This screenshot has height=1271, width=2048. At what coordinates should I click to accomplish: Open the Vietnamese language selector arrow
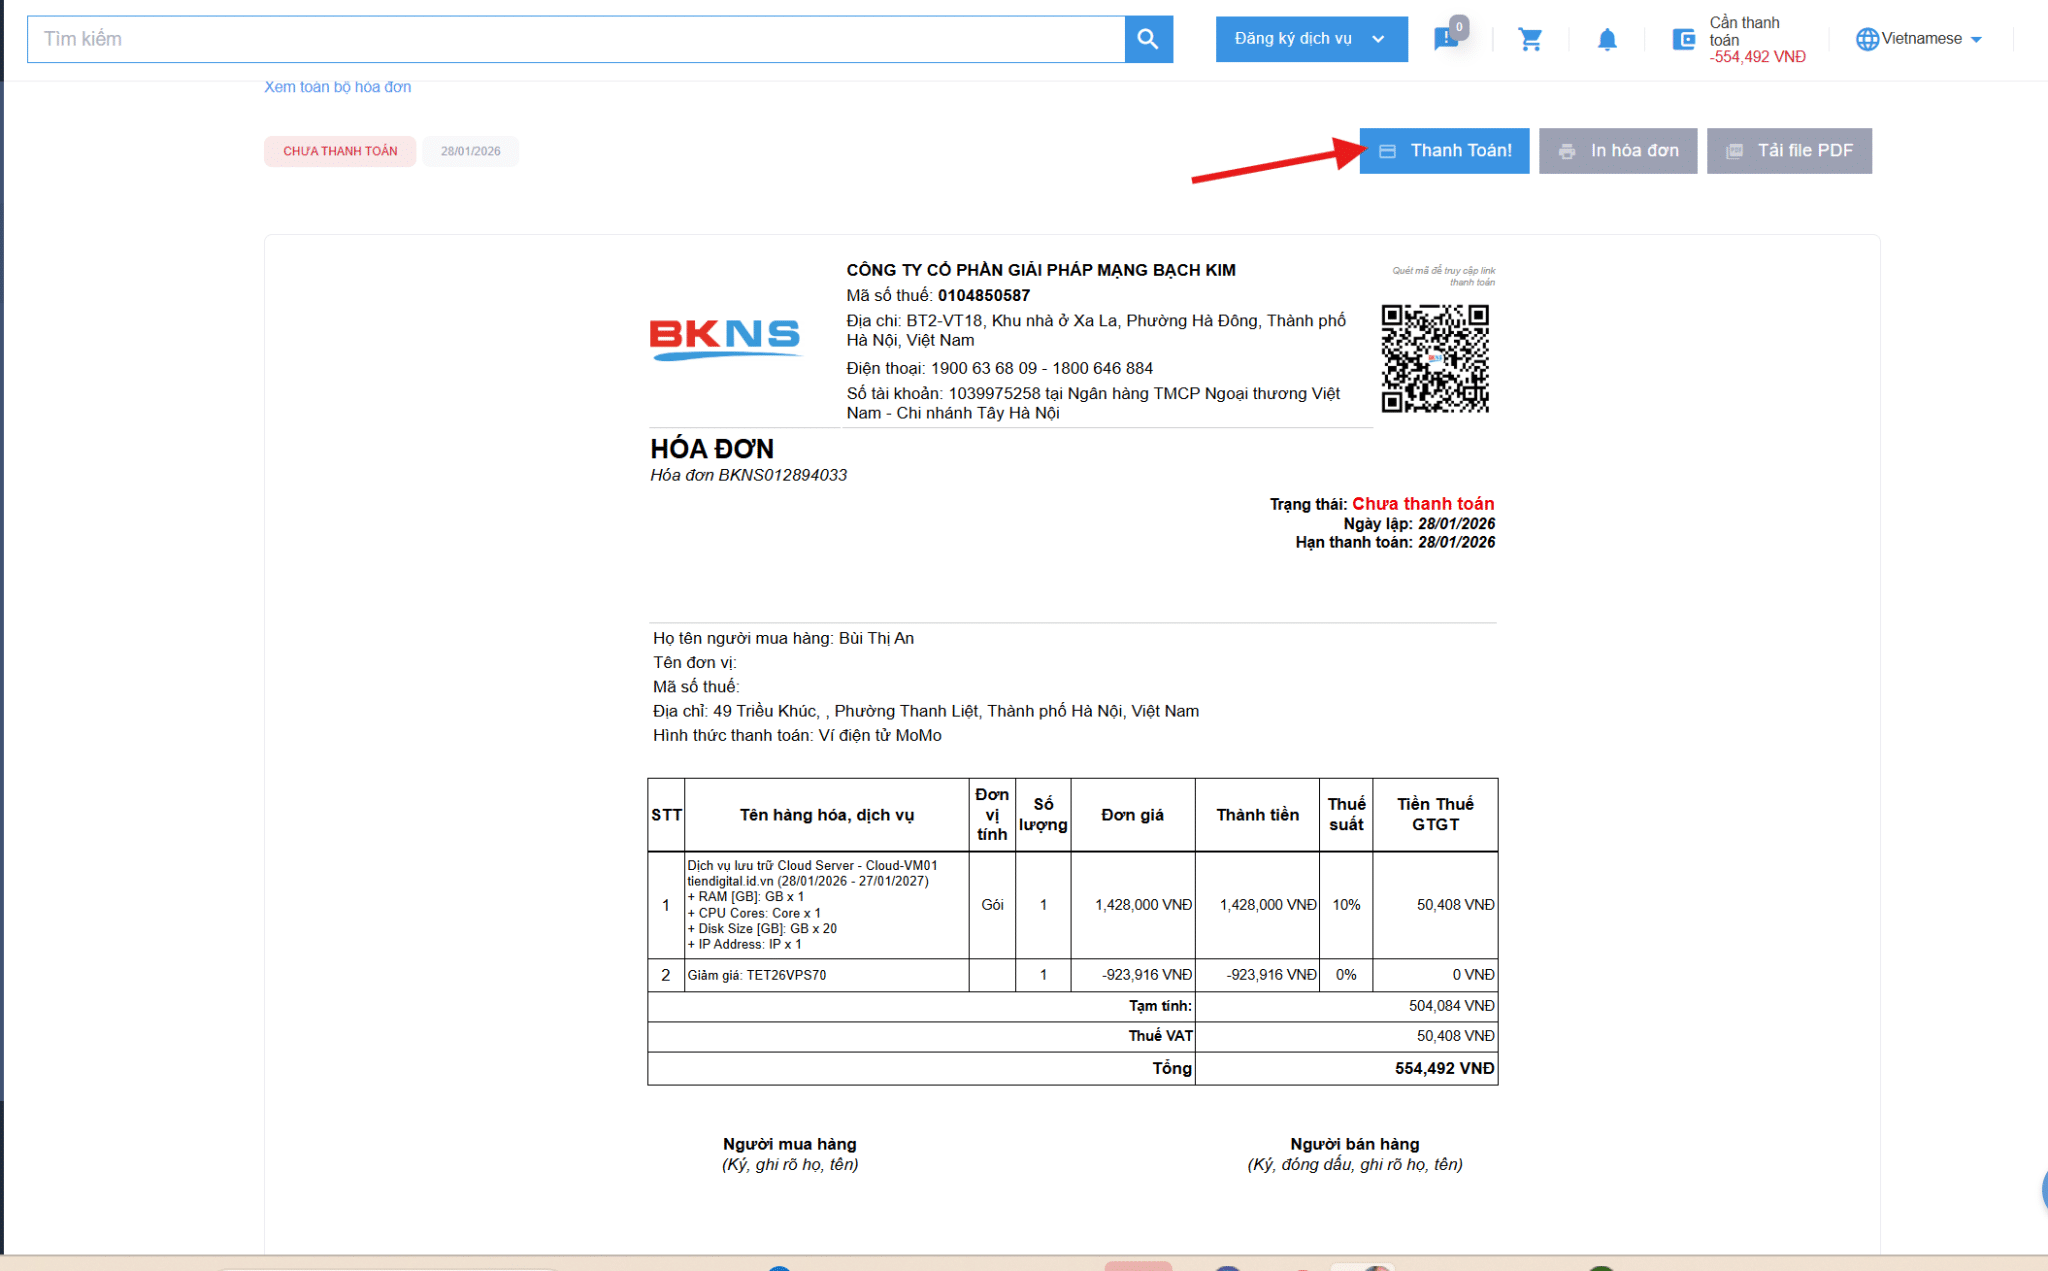1976,40
